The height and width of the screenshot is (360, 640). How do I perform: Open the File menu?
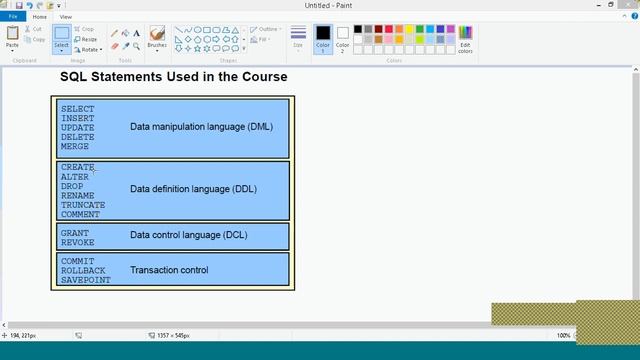coord(13,16)
